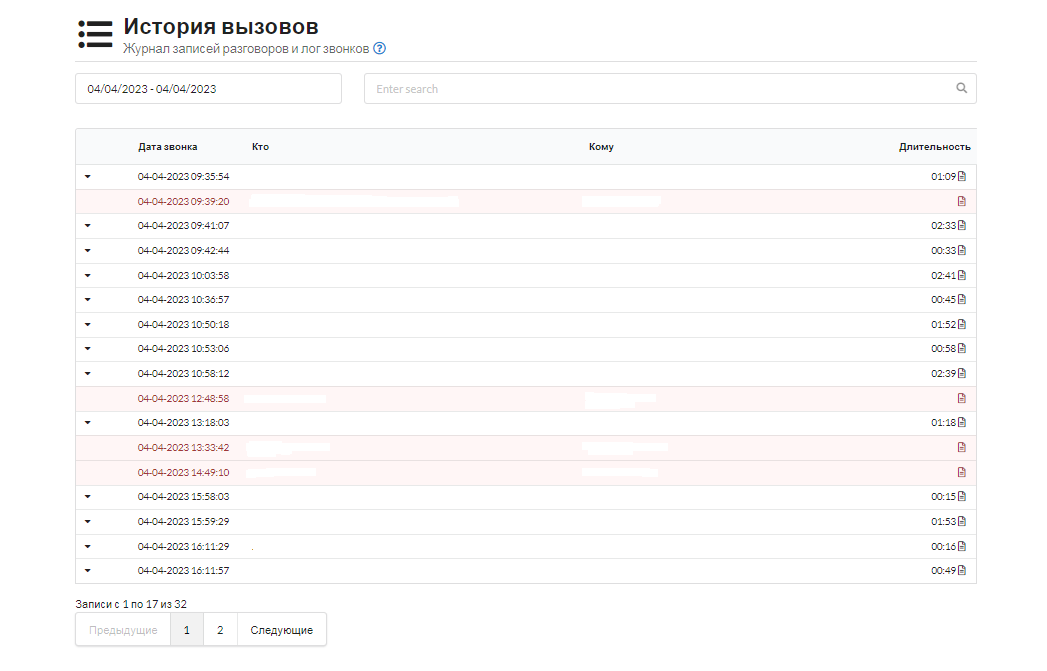Open record file for missed 14:49:10 call
The image size is (1047, 671).
(x=962, y=472)
